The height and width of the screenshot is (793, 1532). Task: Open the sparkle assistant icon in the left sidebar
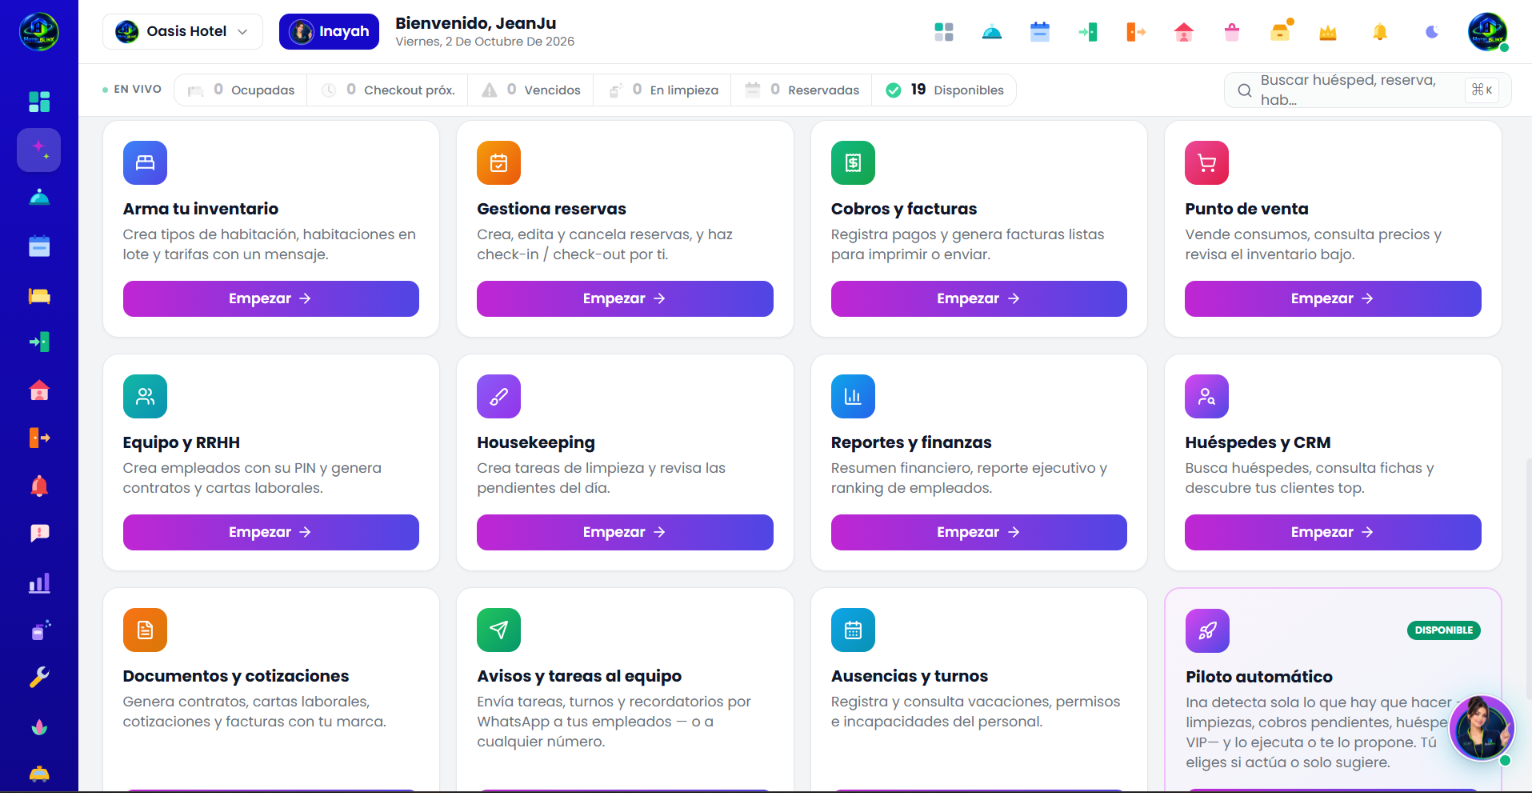click(39, 149)
